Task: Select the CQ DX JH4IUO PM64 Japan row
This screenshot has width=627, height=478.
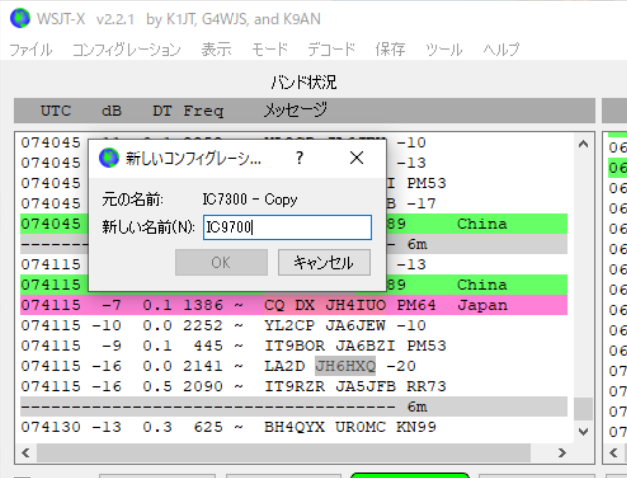Action: pyautogui.click(x=294, y=305)
